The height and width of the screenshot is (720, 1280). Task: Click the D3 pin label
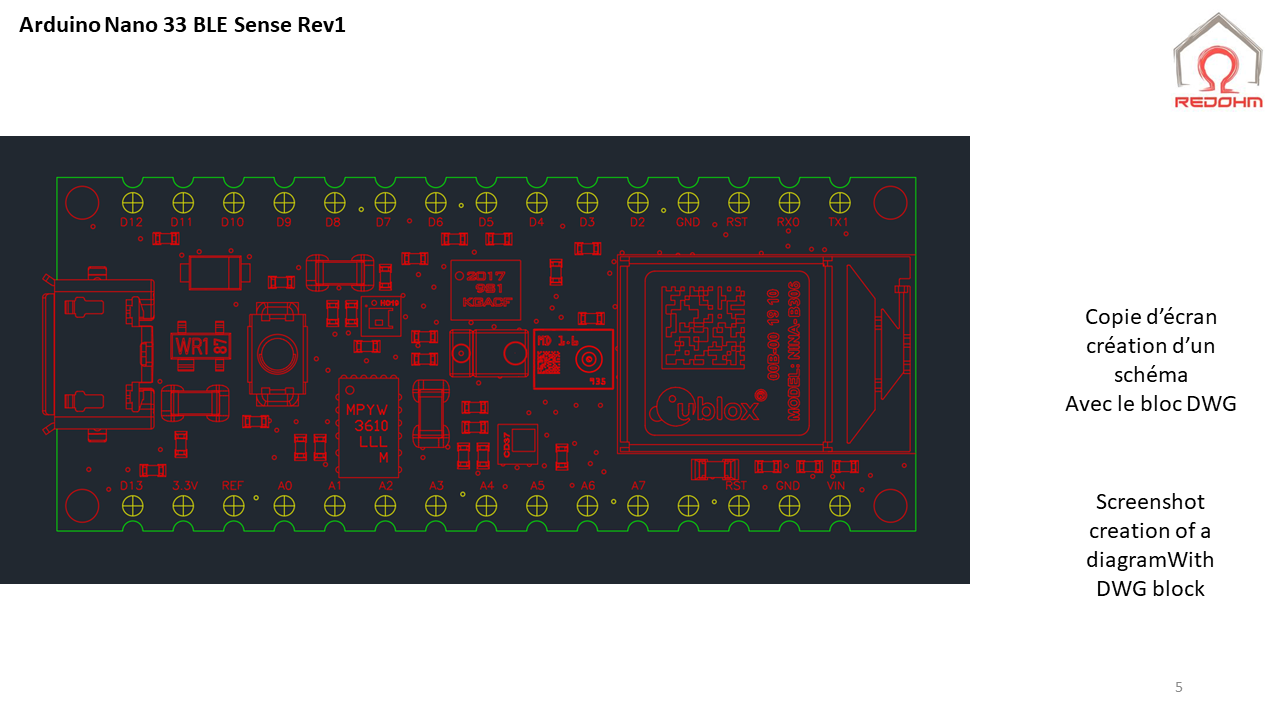click(x=587, y=222)
